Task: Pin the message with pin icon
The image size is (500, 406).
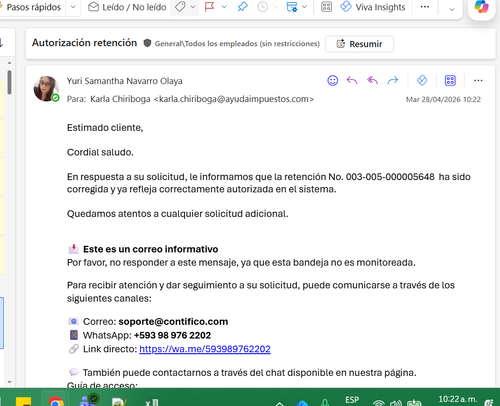Action: coord(242,7)
